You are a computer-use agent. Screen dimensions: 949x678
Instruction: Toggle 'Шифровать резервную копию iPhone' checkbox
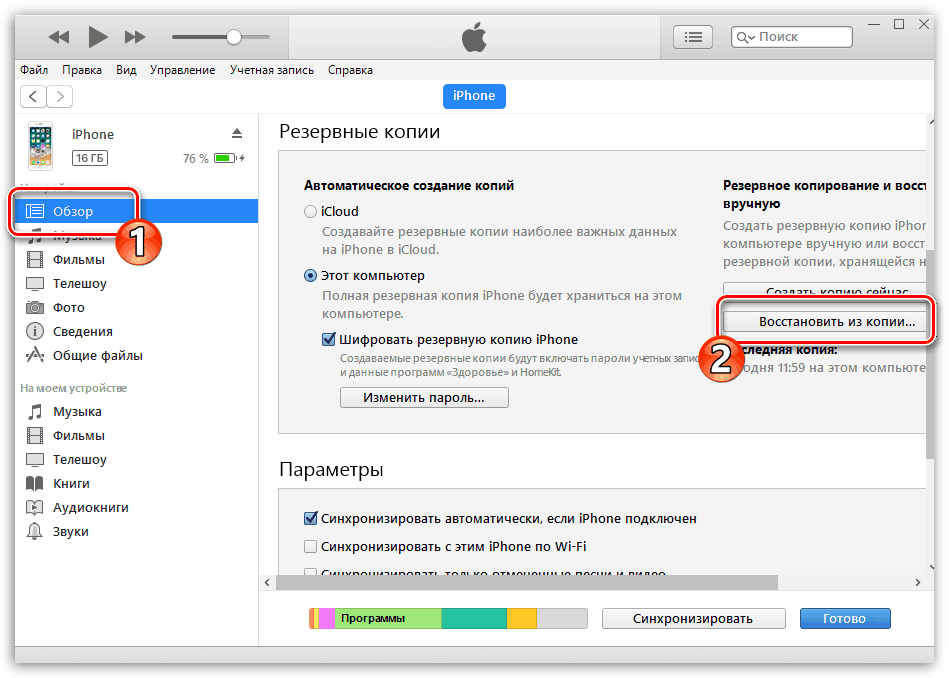[329, 340]
